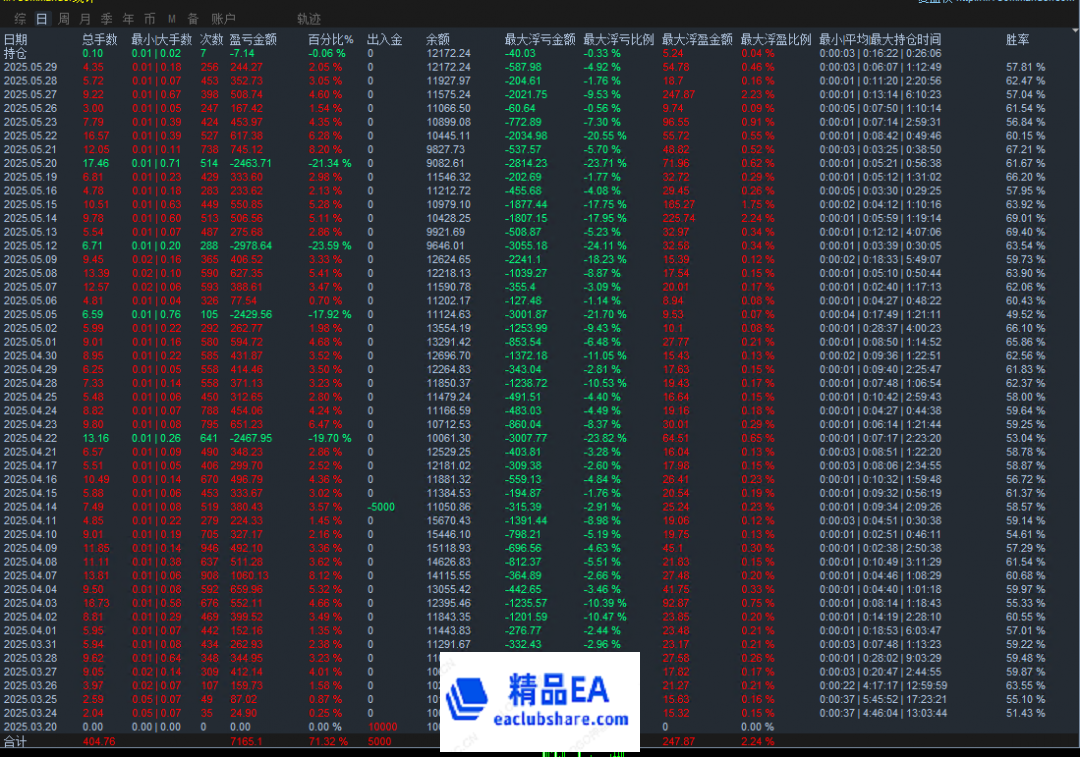Select the 周 (weekly) tab

coord(64,19)
